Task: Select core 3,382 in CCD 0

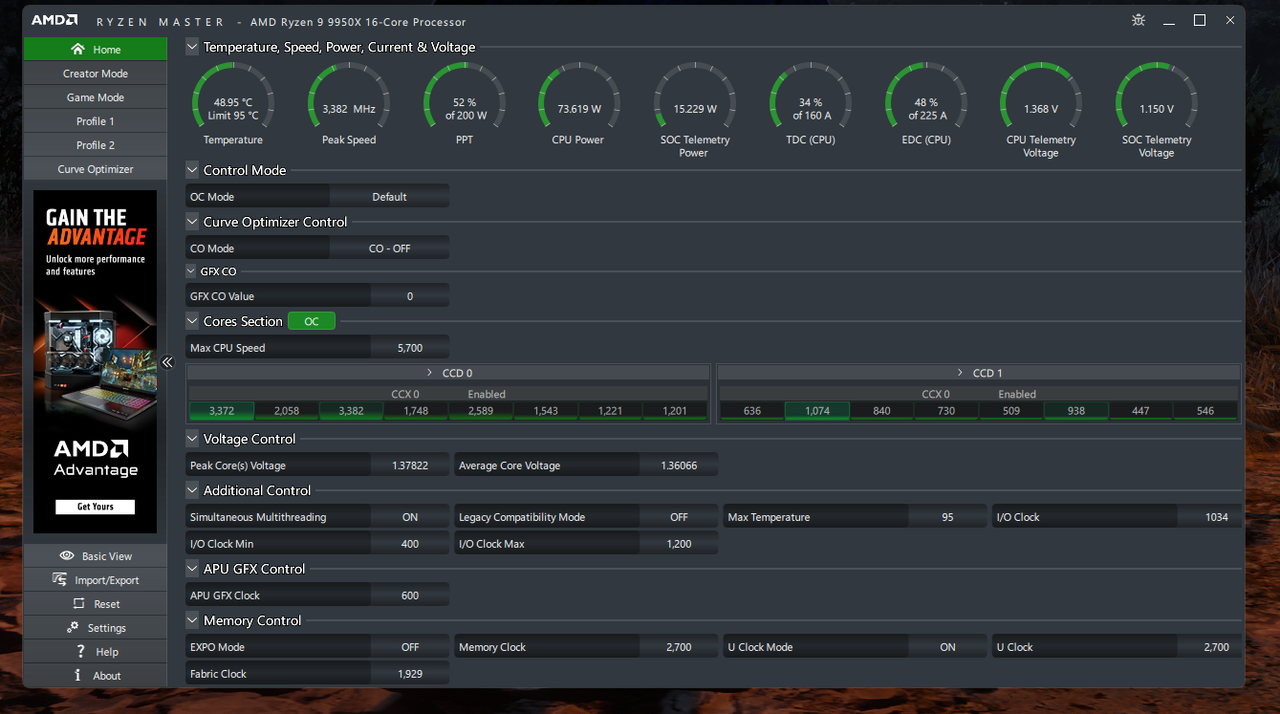Action: point(351,411)
